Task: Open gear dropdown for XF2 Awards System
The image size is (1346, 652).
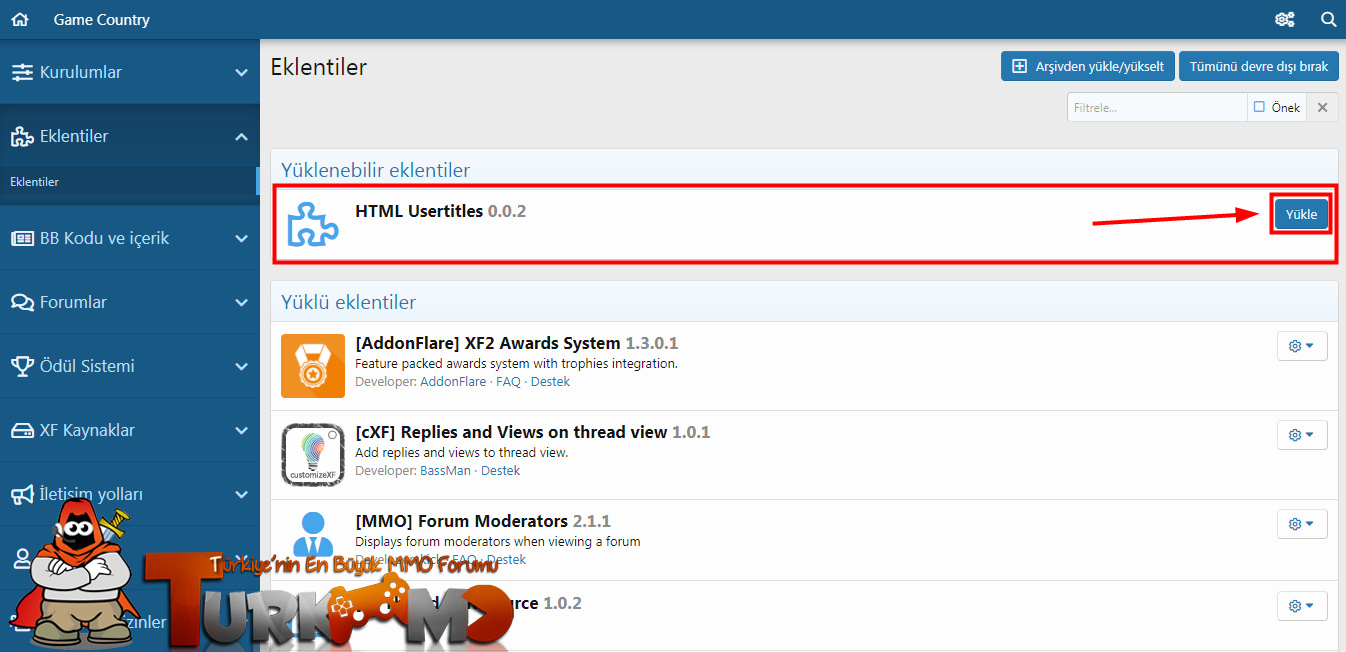Action: coord(1301,346)
